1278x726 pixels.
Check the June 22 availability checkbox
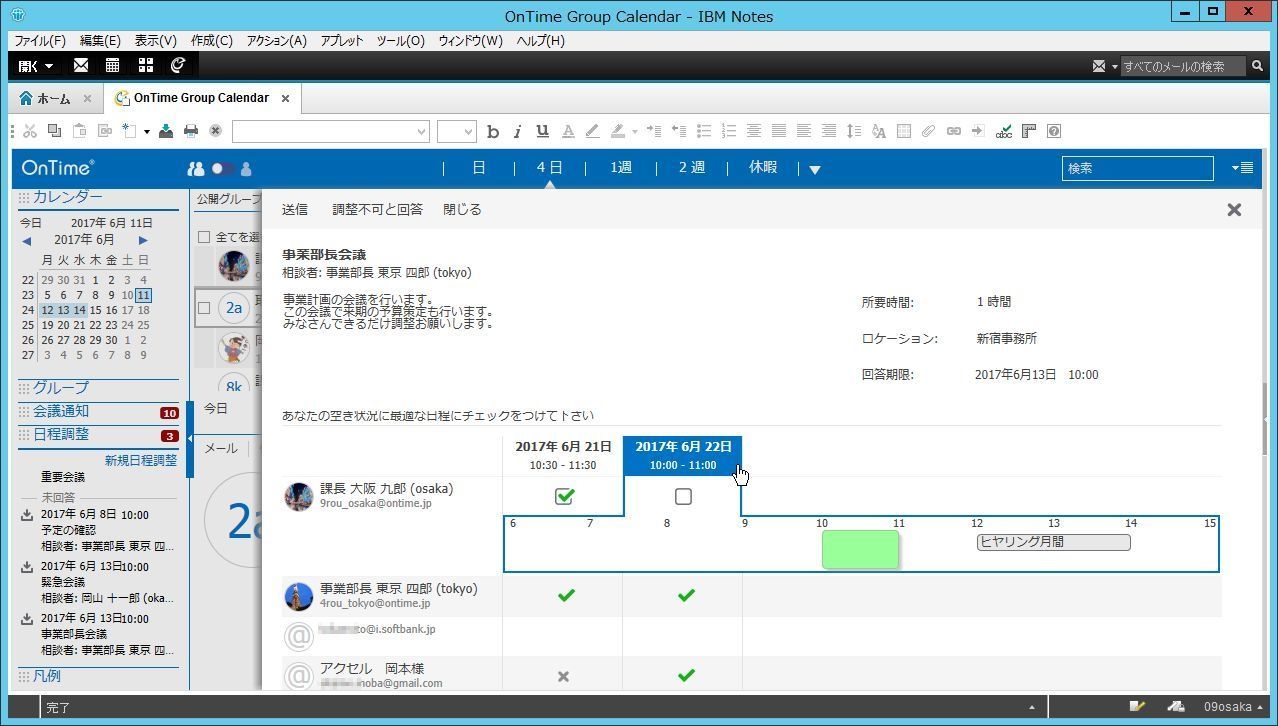click(x=683, y=496)
